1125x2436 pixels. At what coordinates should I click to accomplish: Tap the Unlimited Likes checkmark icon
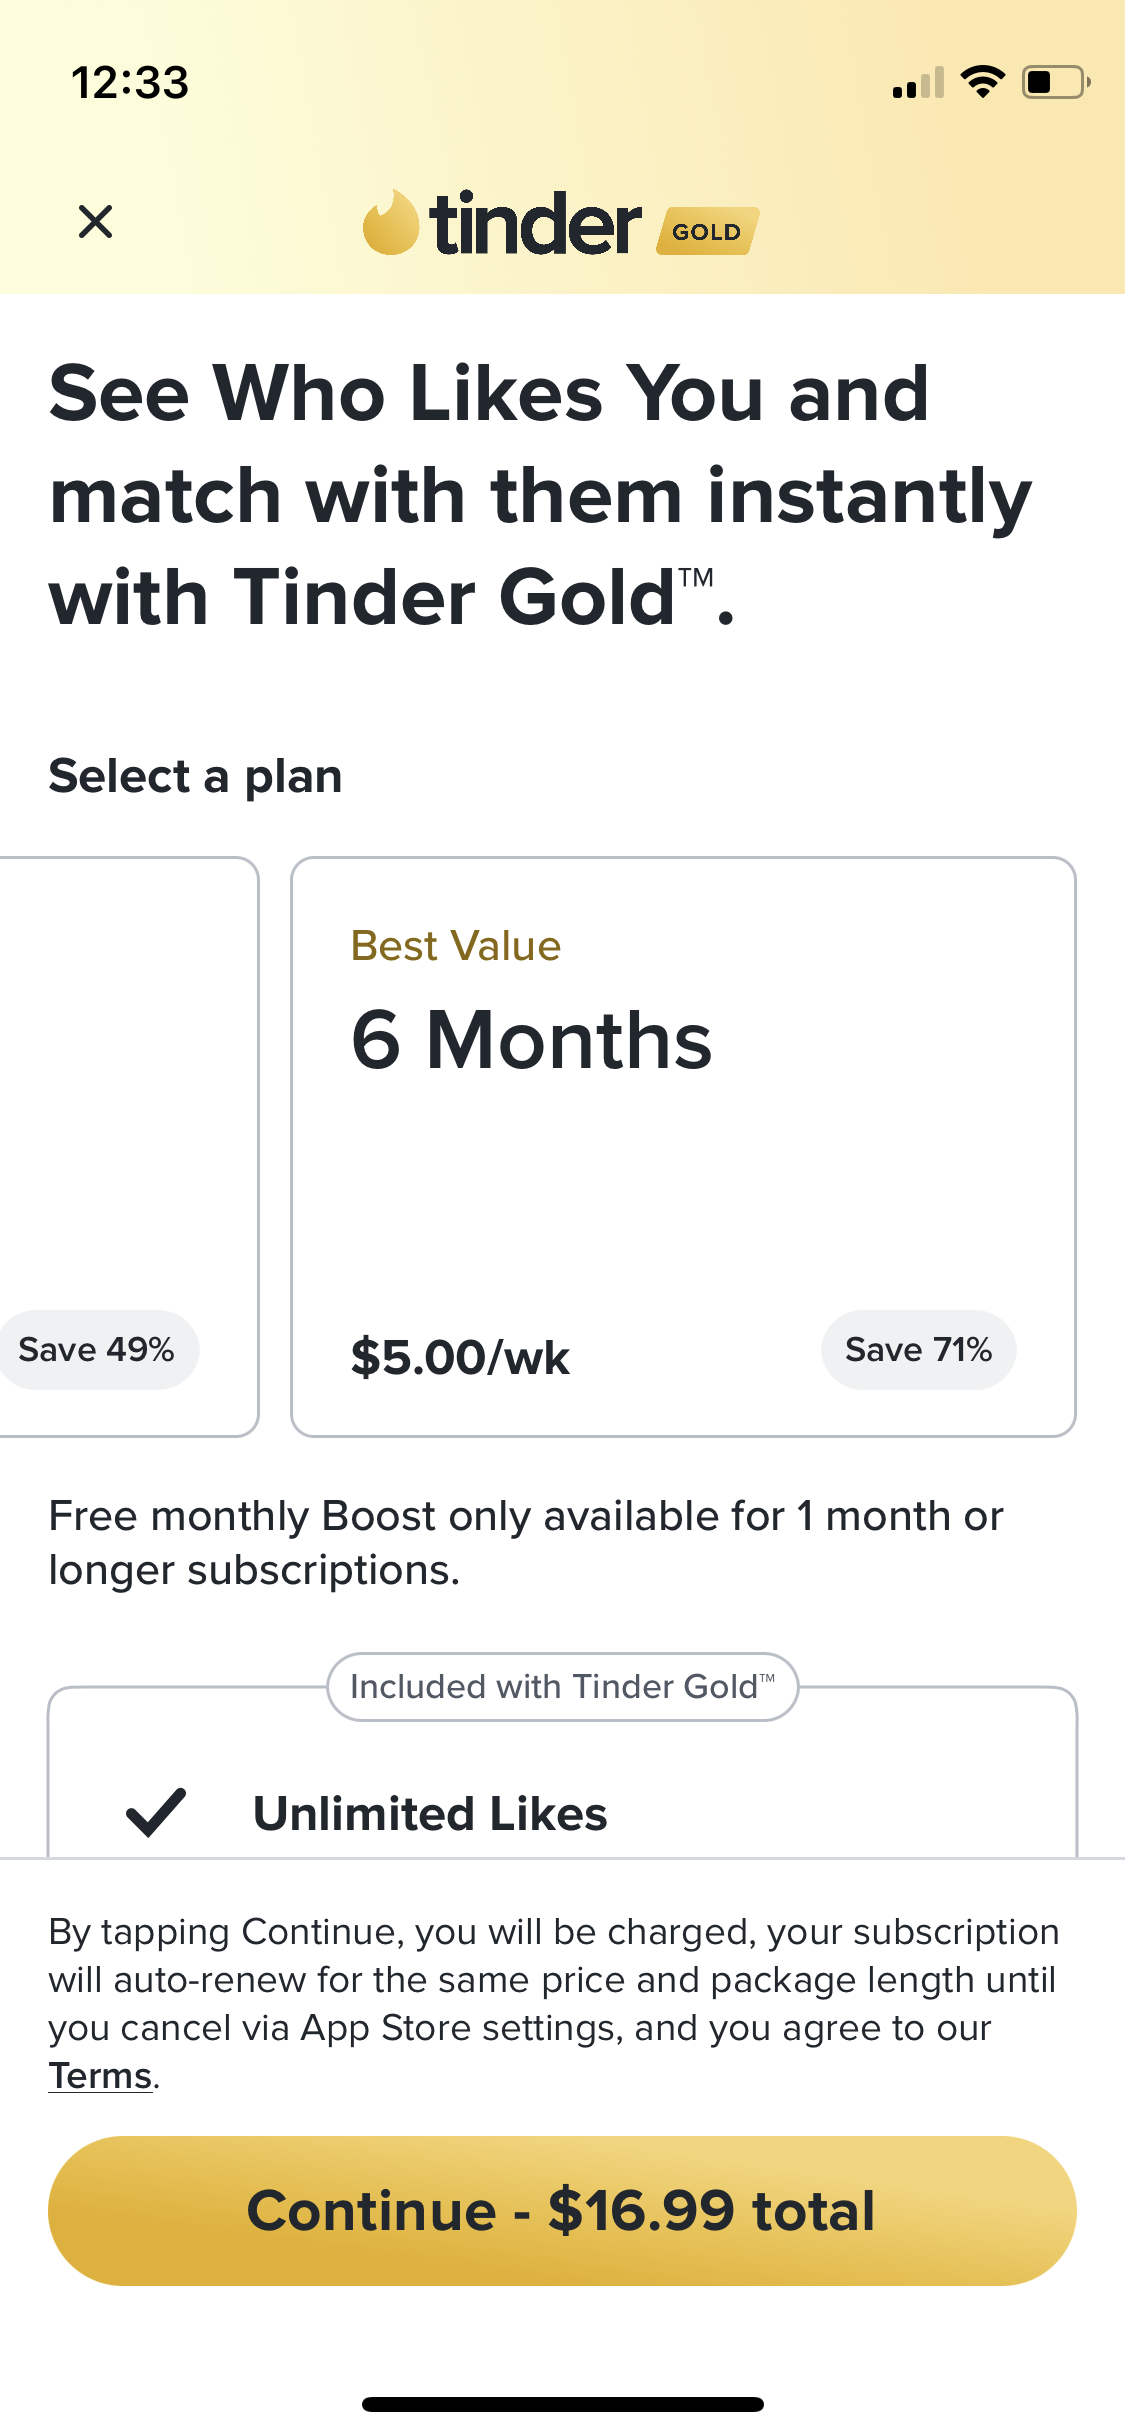(x=156, y=1812)
